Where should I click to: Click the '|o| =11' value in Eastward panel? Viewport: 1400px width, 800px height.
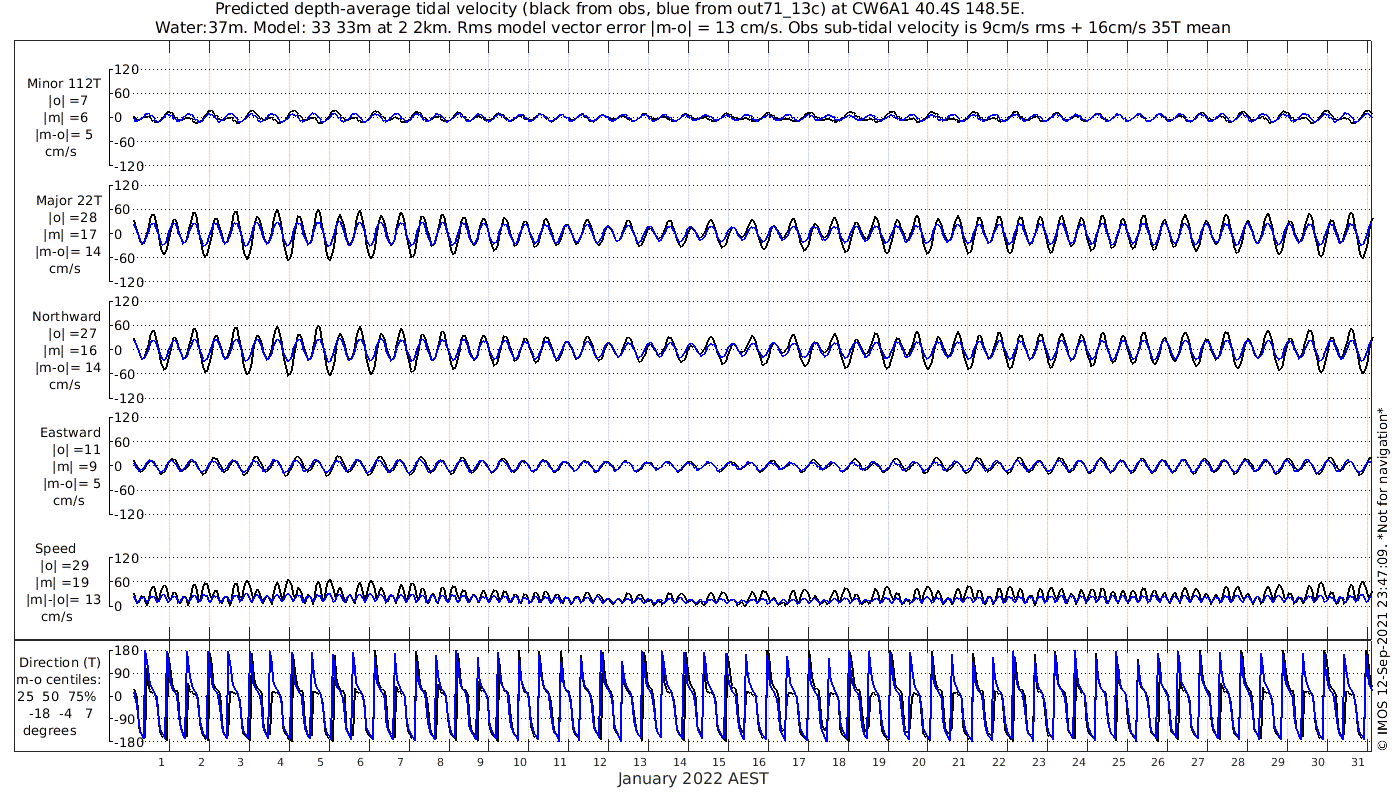tap(76, 449)
